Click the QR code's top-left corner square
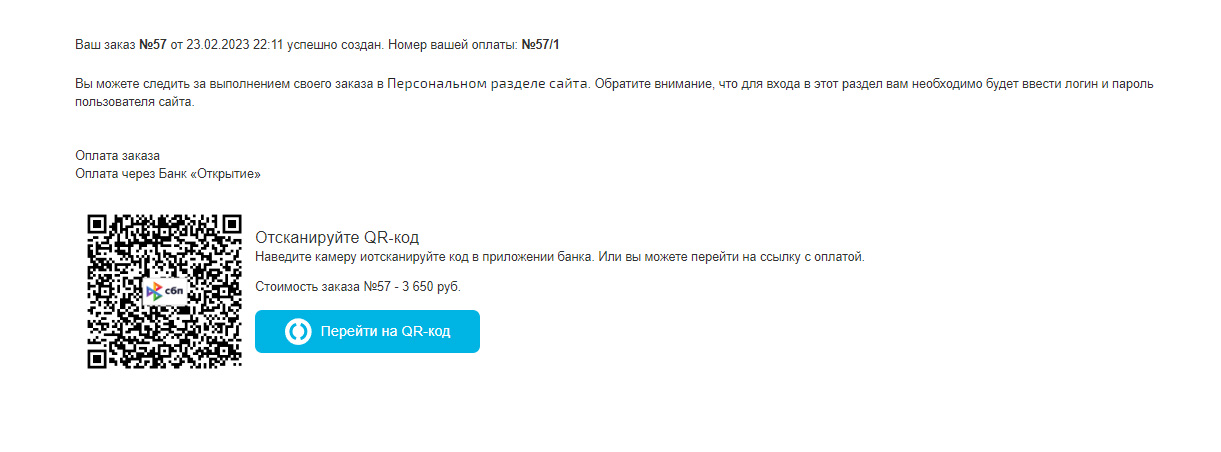1221x452 pixels. 99,225
